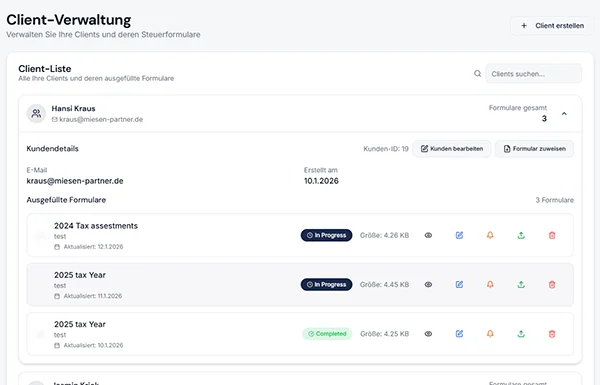Click the search magnifier icon
600x385 pixels.
478,73
